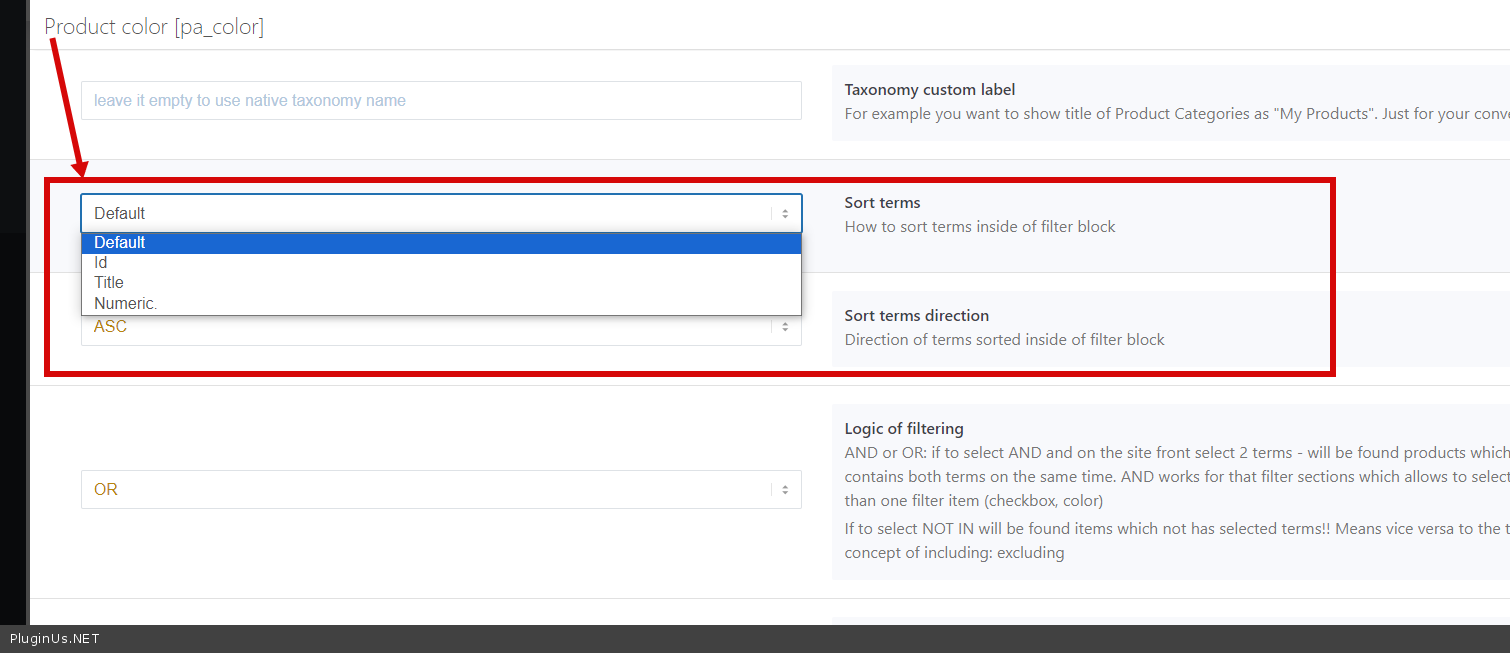
Task: Click the Product color [pa_color] heading
Action: [x=154, y=27]
